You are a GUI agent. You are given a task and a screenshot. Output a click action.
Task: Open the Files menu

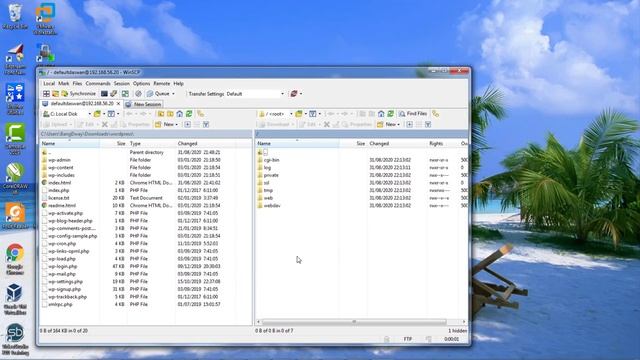click(x=77, y=83)
